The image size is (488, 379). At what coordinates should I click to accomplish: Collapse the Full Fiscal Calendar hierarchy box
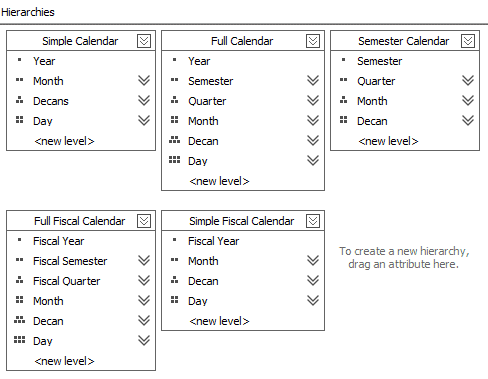(x=144, y=221)
